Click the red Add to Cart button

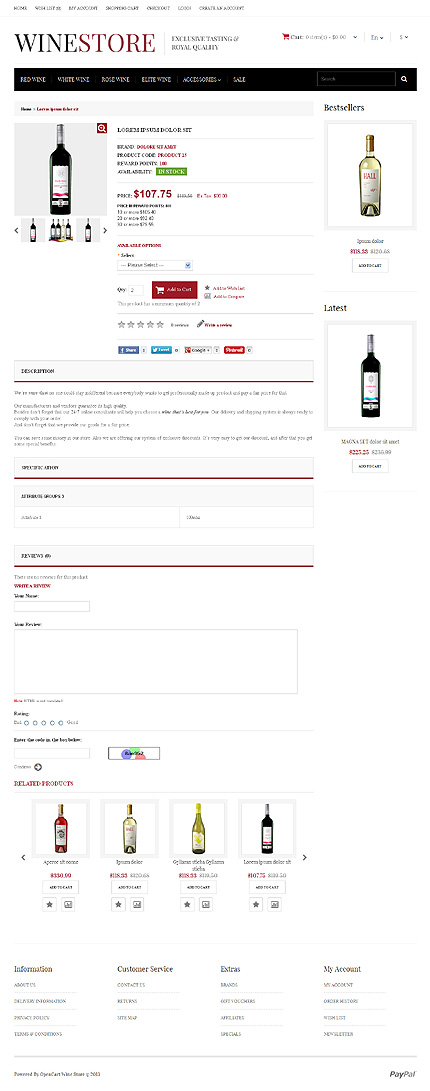coord(174,289)
